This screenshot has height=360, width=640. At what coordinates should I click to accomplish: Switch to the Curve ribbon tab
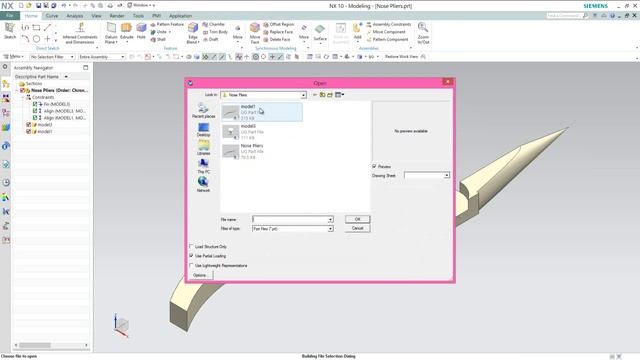click(52, 16)
